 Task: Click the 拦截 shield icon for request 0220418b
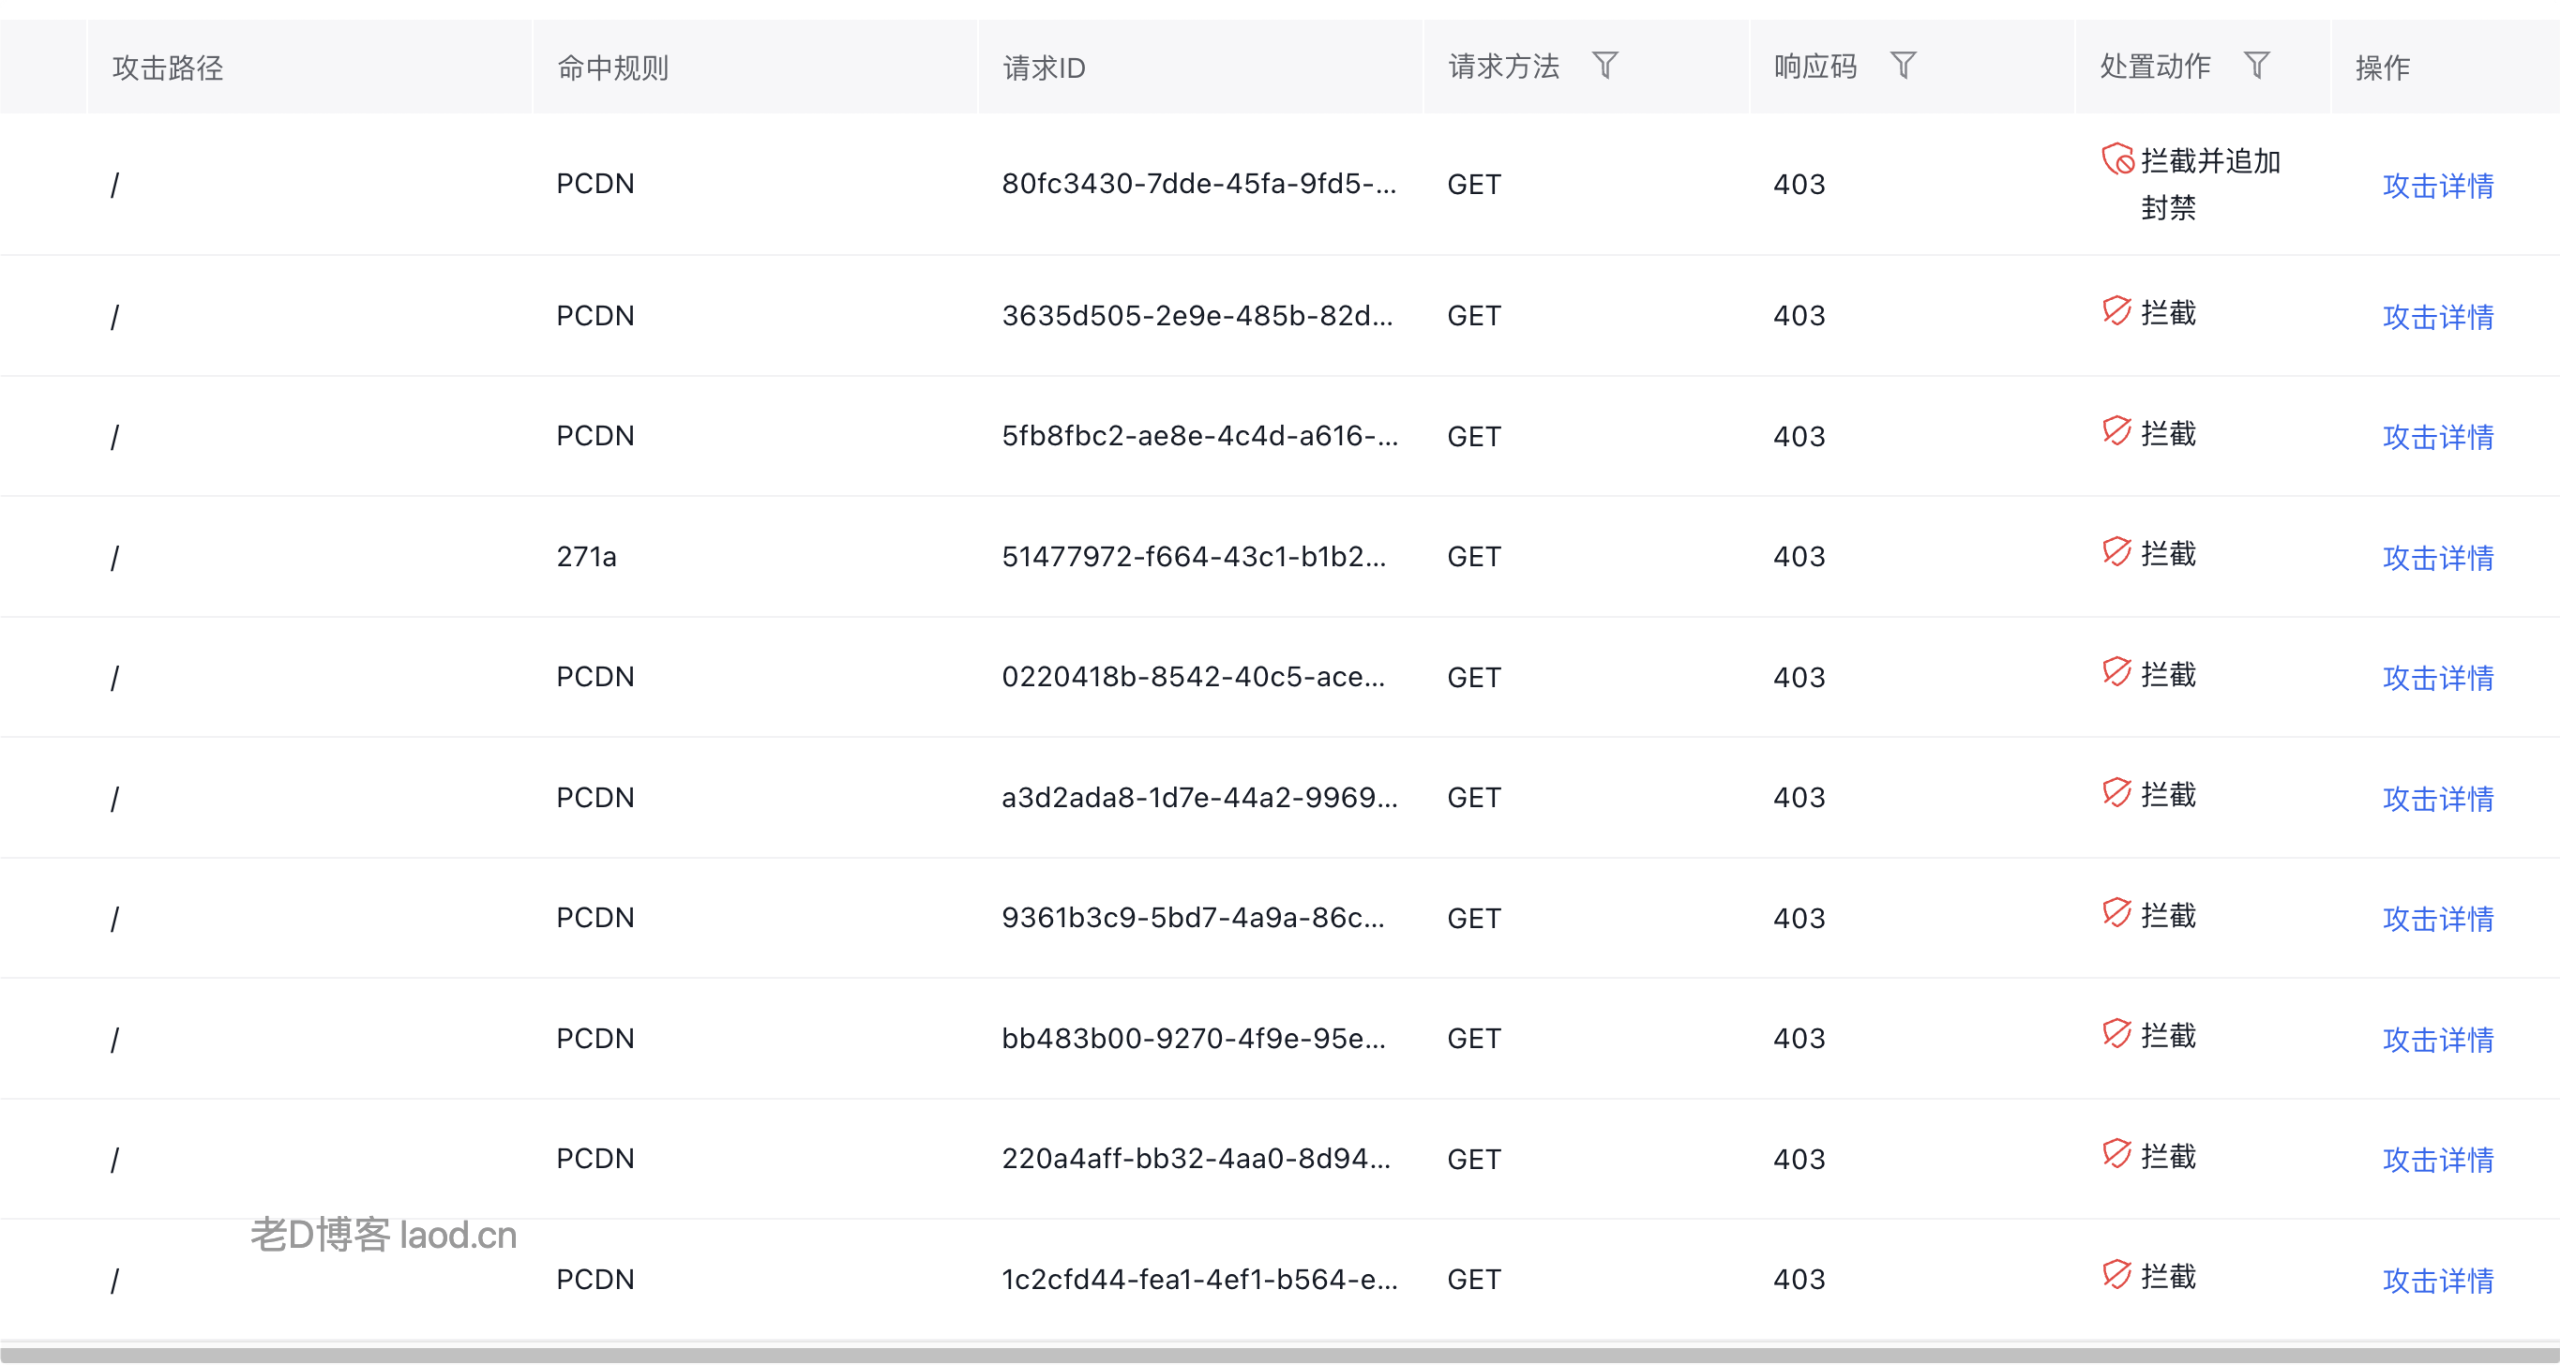[x=2116, y=673]
